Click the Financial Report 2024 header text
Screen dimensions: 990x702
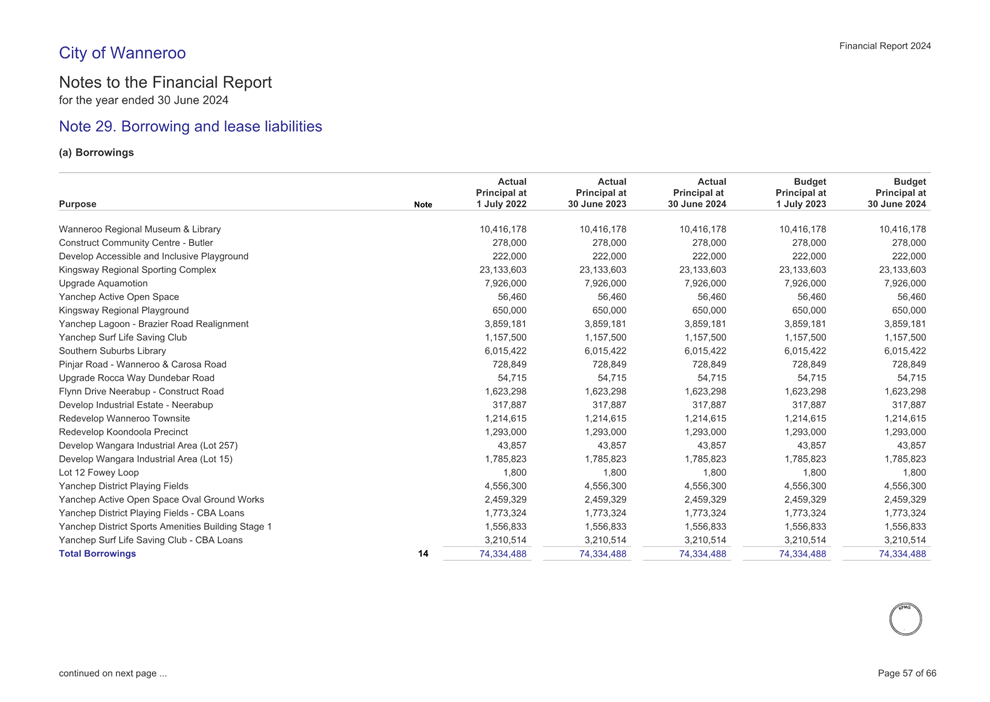(x=885, y=46)
